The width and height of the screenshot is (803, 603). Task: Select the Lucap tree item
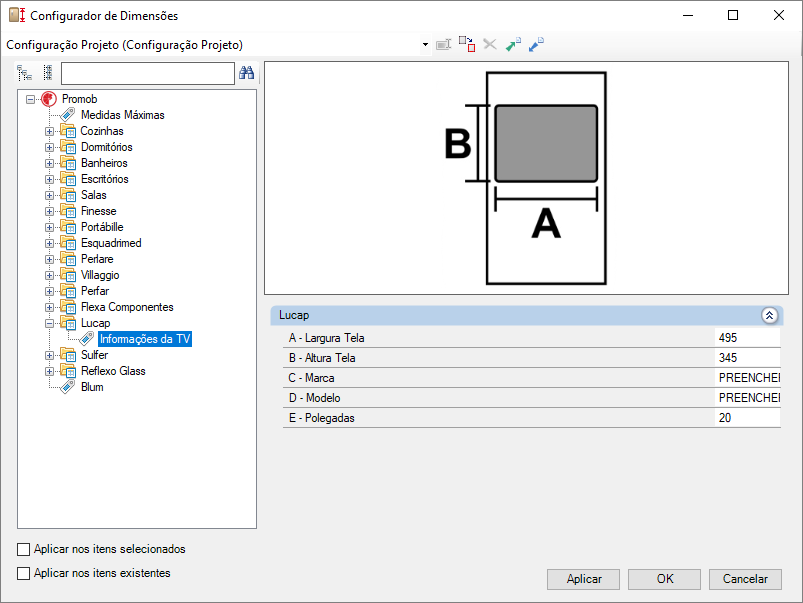pos(95,323)
